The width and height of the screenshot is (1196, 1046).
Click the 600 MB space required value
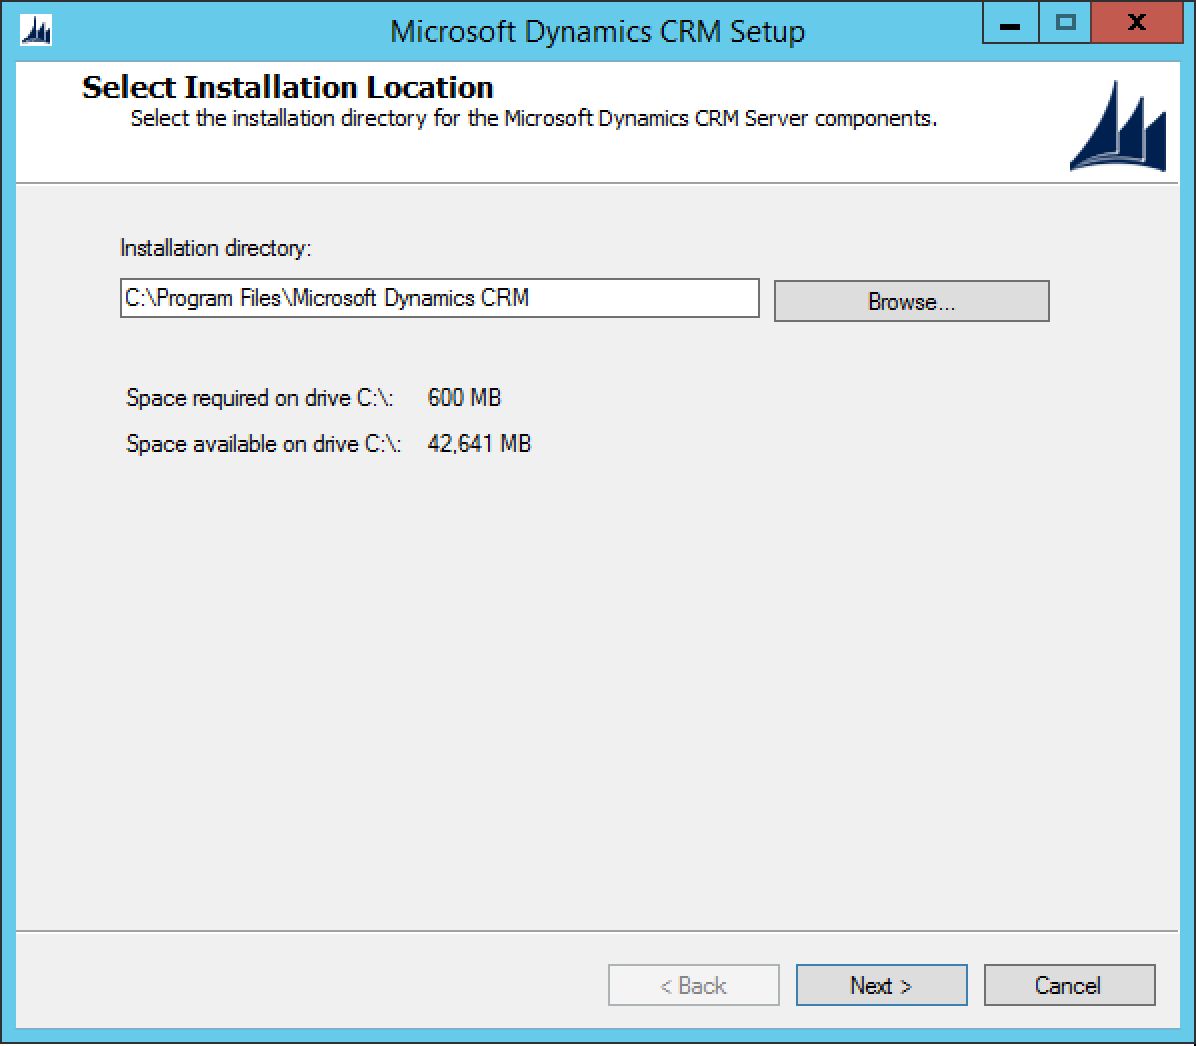pyautogui.click(x=464, y=397)
